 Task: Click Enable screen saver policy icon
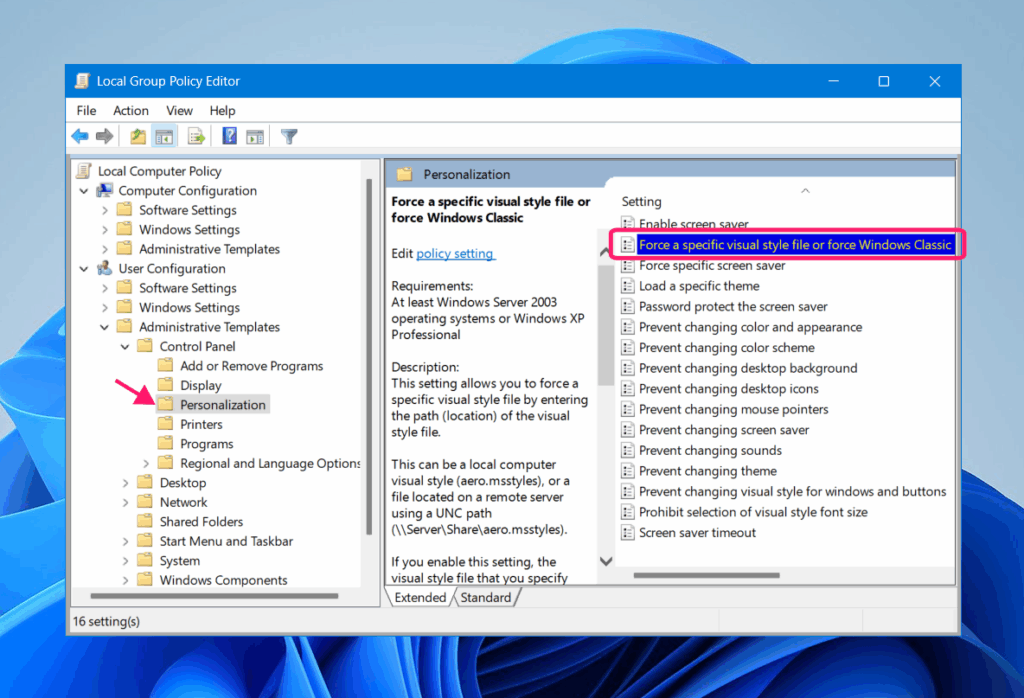click(x=628, y=223)
